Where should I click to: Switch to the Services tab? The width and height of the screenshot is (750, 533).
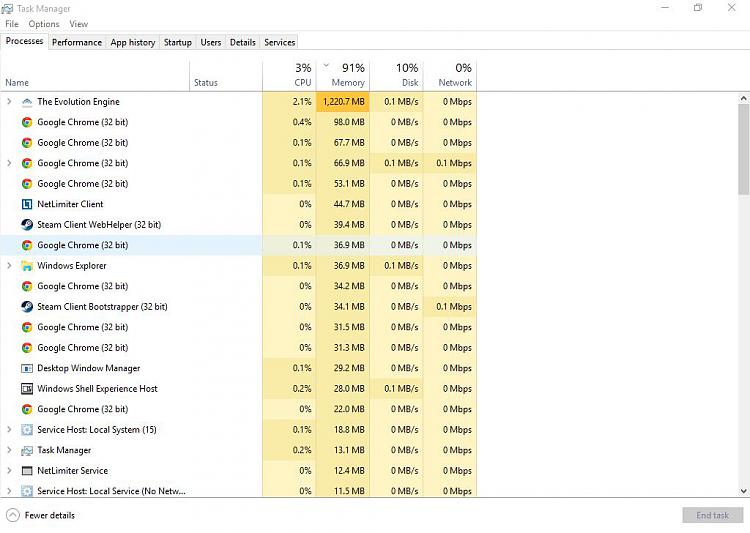280,42
